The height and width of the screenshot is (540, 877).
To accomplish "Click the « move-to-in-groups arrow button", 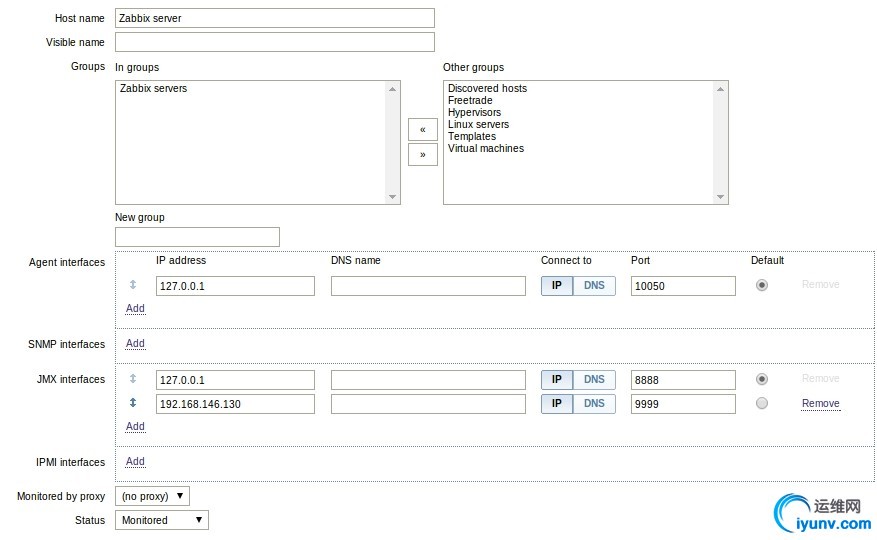I will coord(422,129).
